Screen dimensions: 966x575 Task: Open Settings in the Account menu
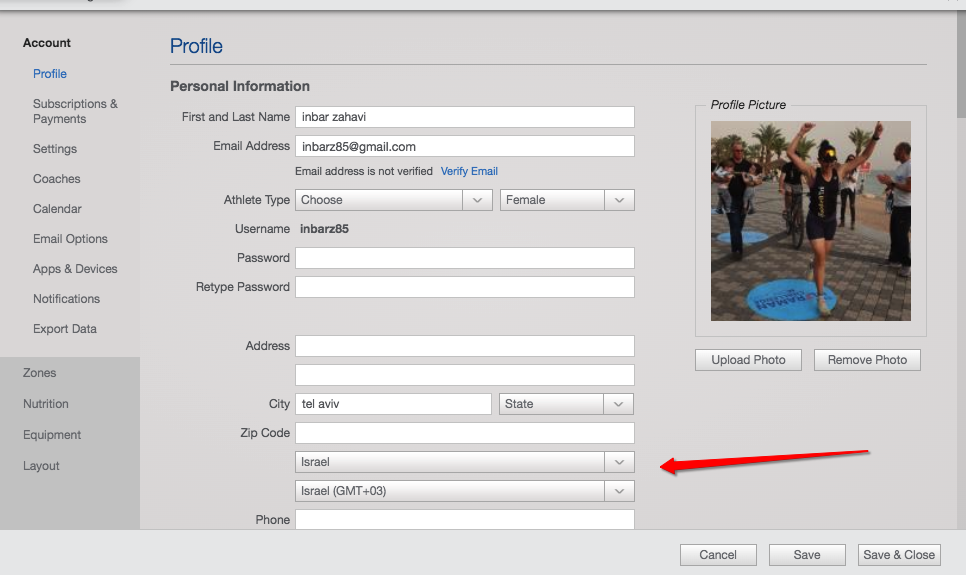55,149
